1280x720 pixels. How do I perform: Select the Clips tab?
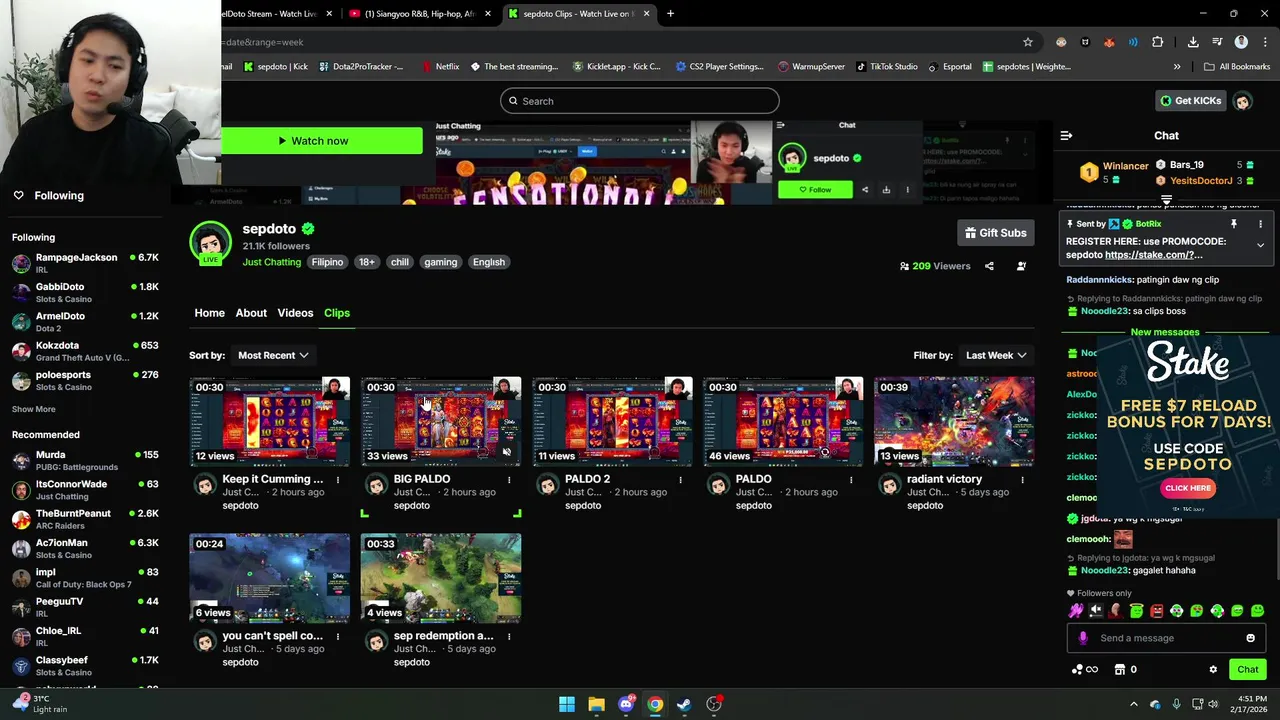pyautogui.click(x=337, y=313)
